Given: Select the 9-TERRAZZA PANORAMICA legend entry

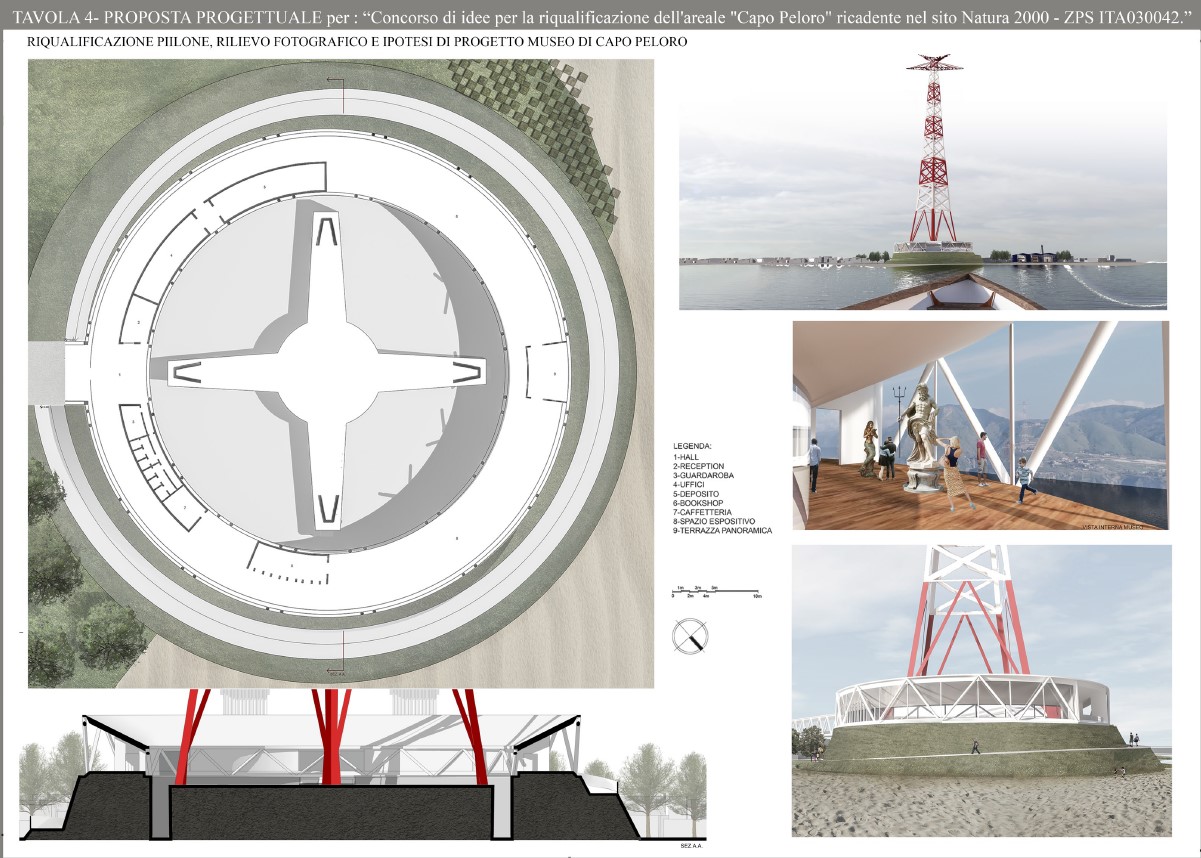Looking at the screenshot, I should tap(722, 531).
